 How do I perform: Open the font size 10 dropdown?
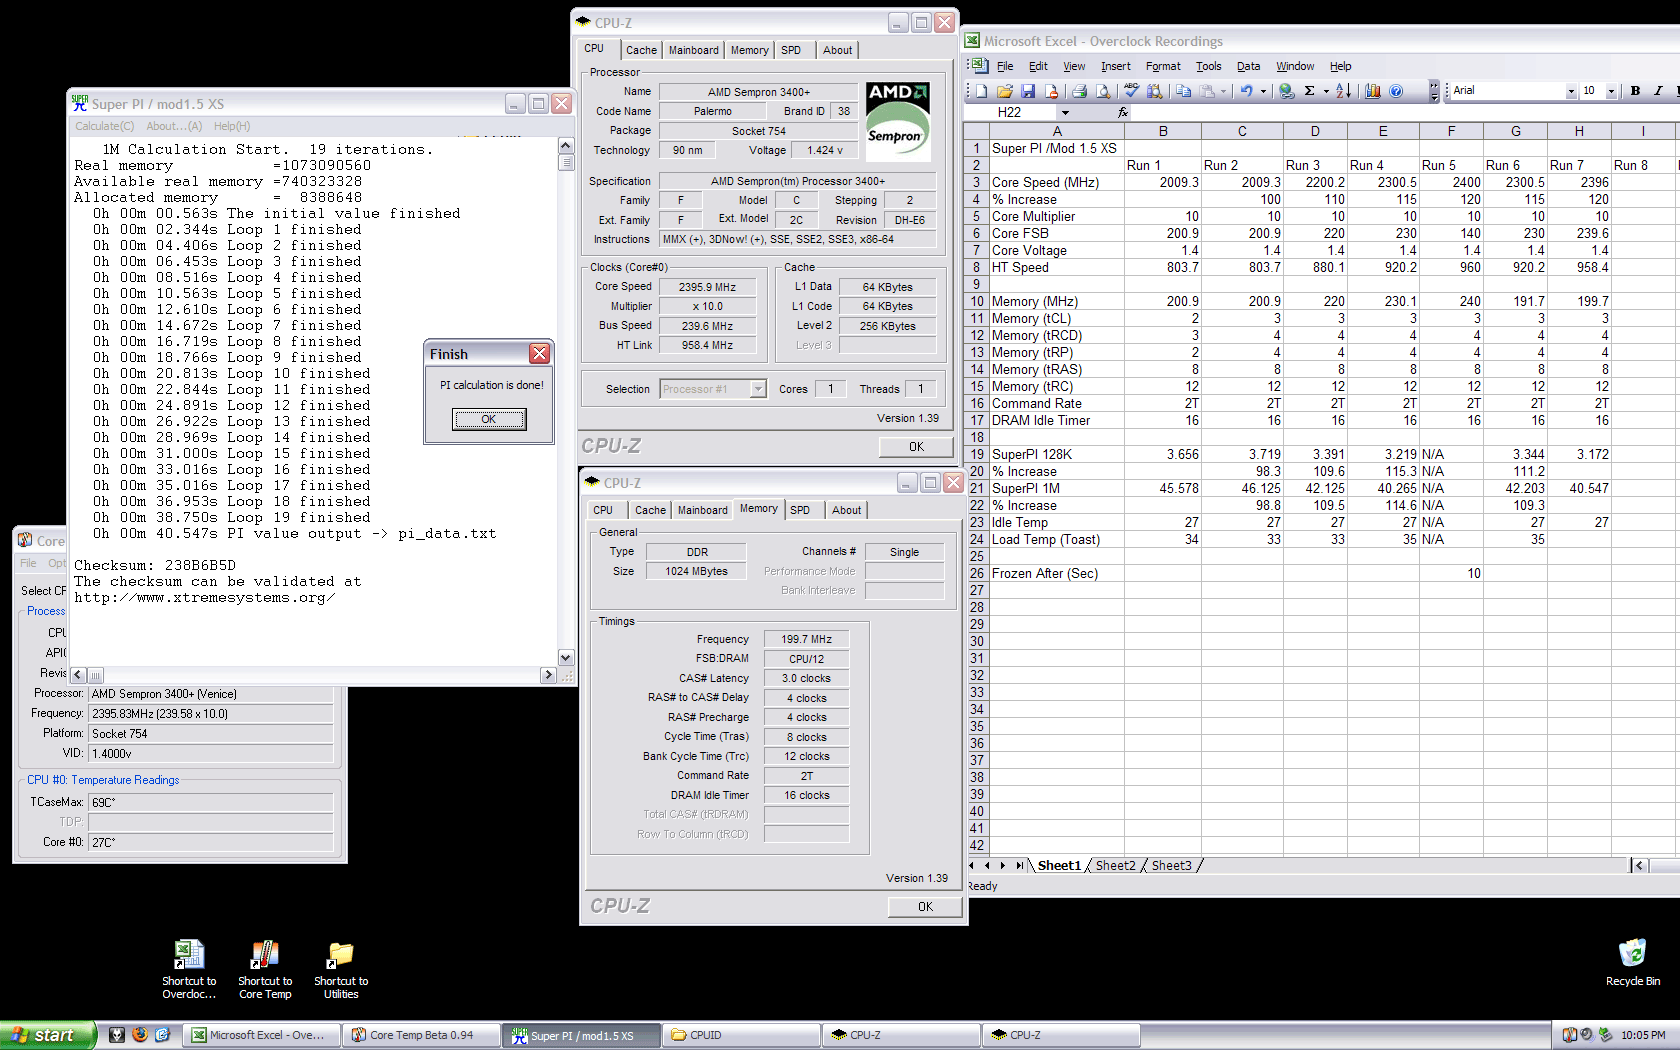[x=1611, y=91]
